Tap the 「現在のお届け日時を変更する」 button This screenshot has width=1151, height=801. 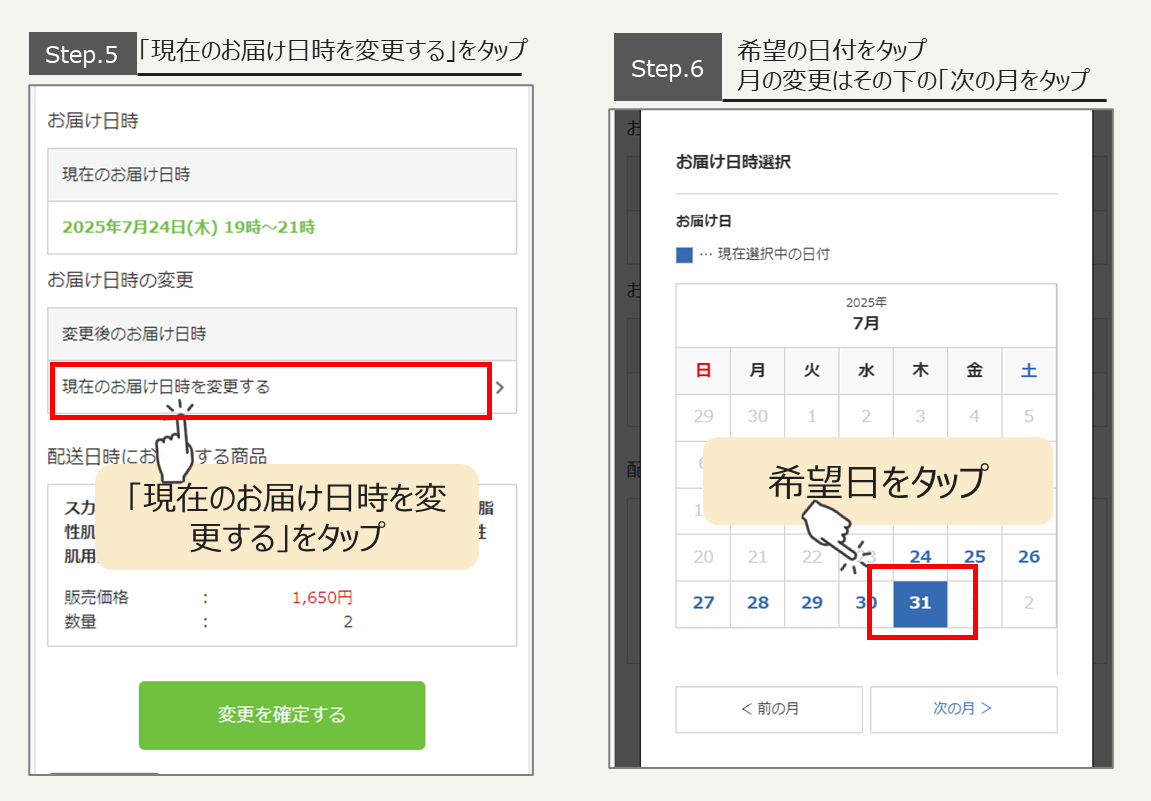tap(270, 389)
